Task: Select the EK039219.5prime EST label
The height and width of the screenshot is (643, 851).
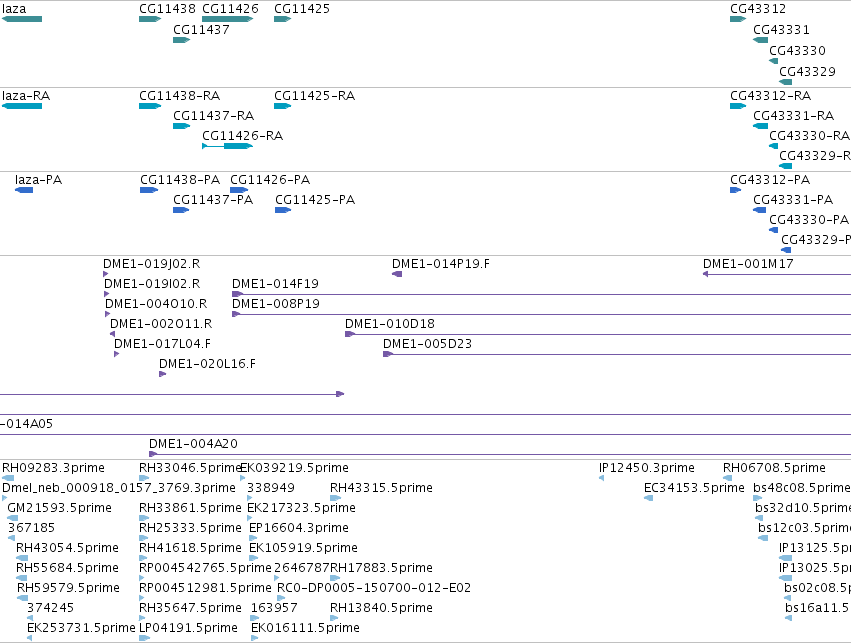Action: coord(294,468)
